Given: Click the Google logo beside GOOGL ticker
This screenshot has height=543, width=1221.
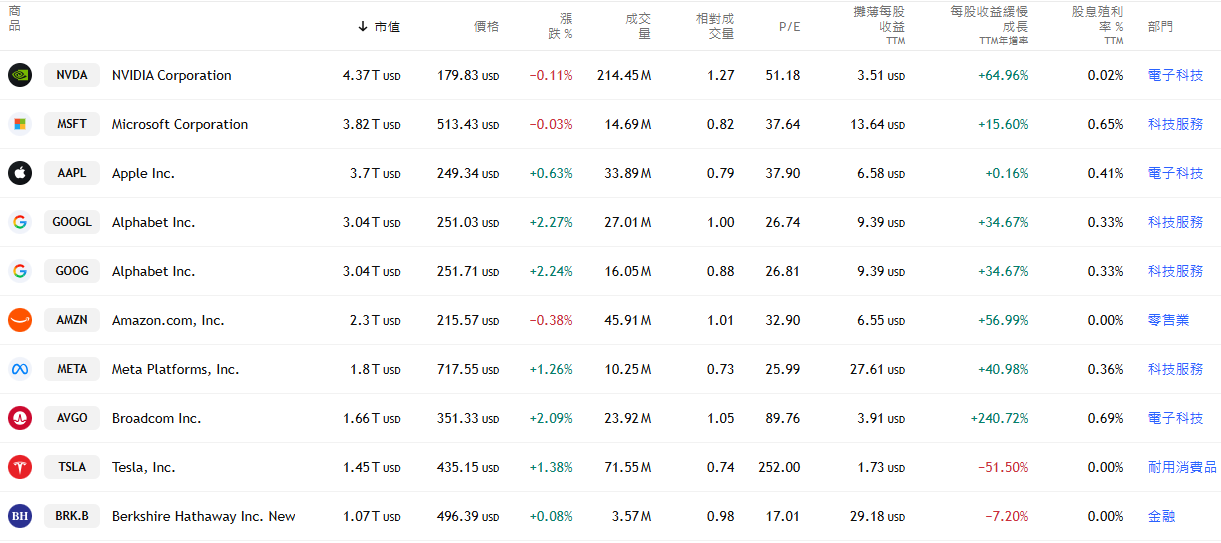Looking at the screenshot, I should tap(20, 222).
